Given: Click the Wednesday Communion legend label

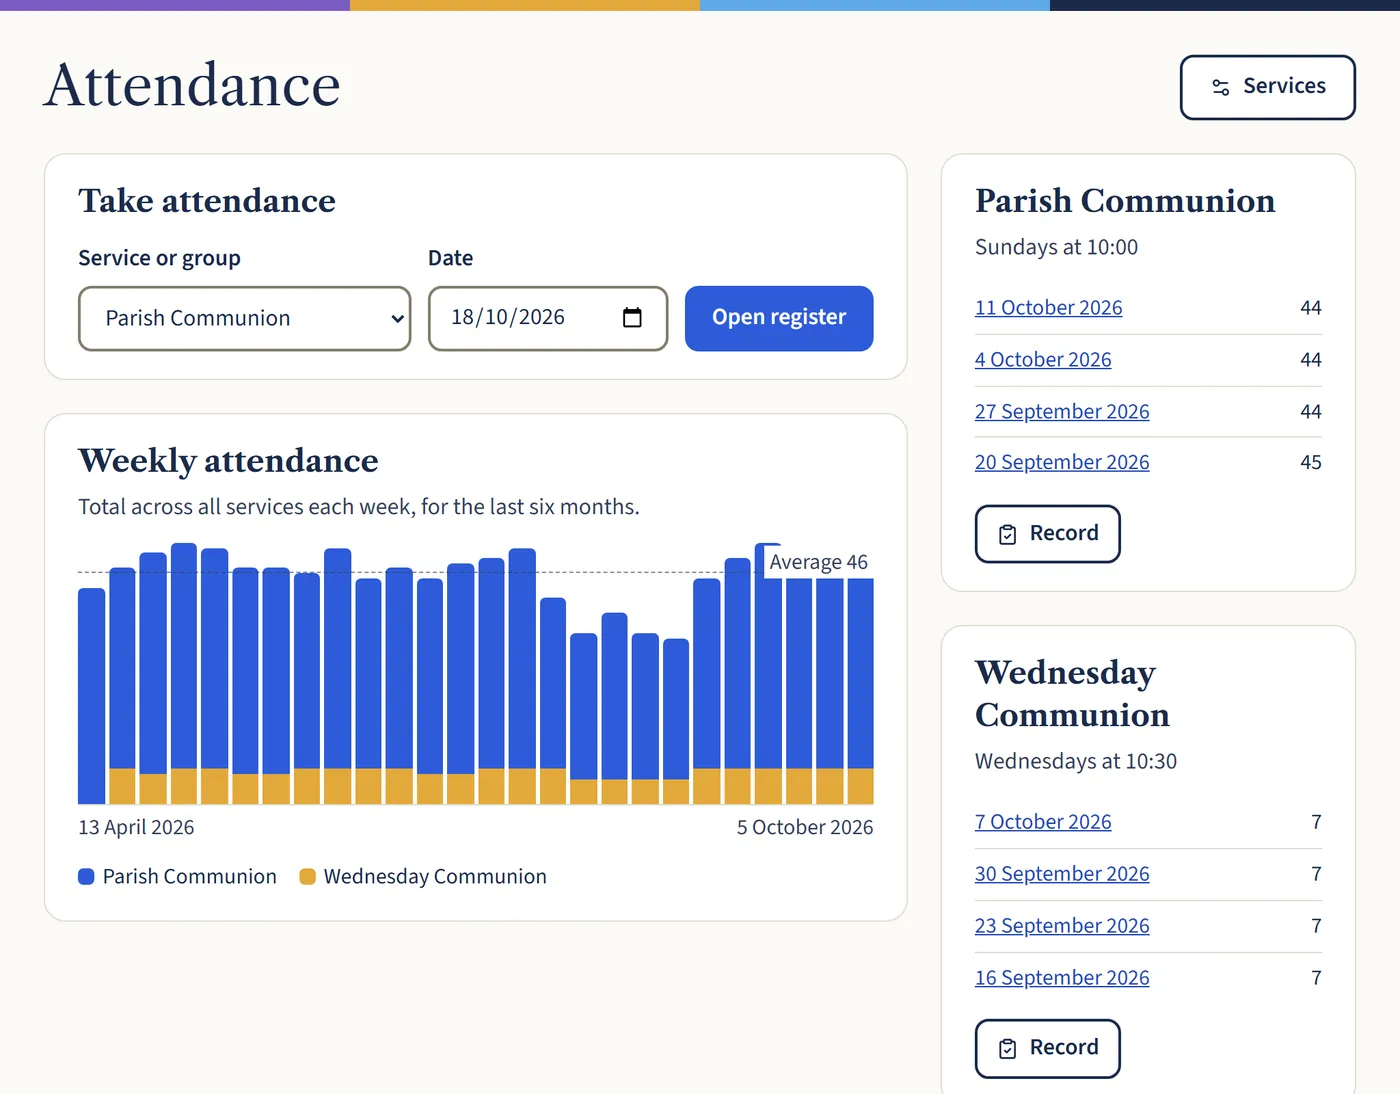Looking at the screenshot, I should 435,877.
